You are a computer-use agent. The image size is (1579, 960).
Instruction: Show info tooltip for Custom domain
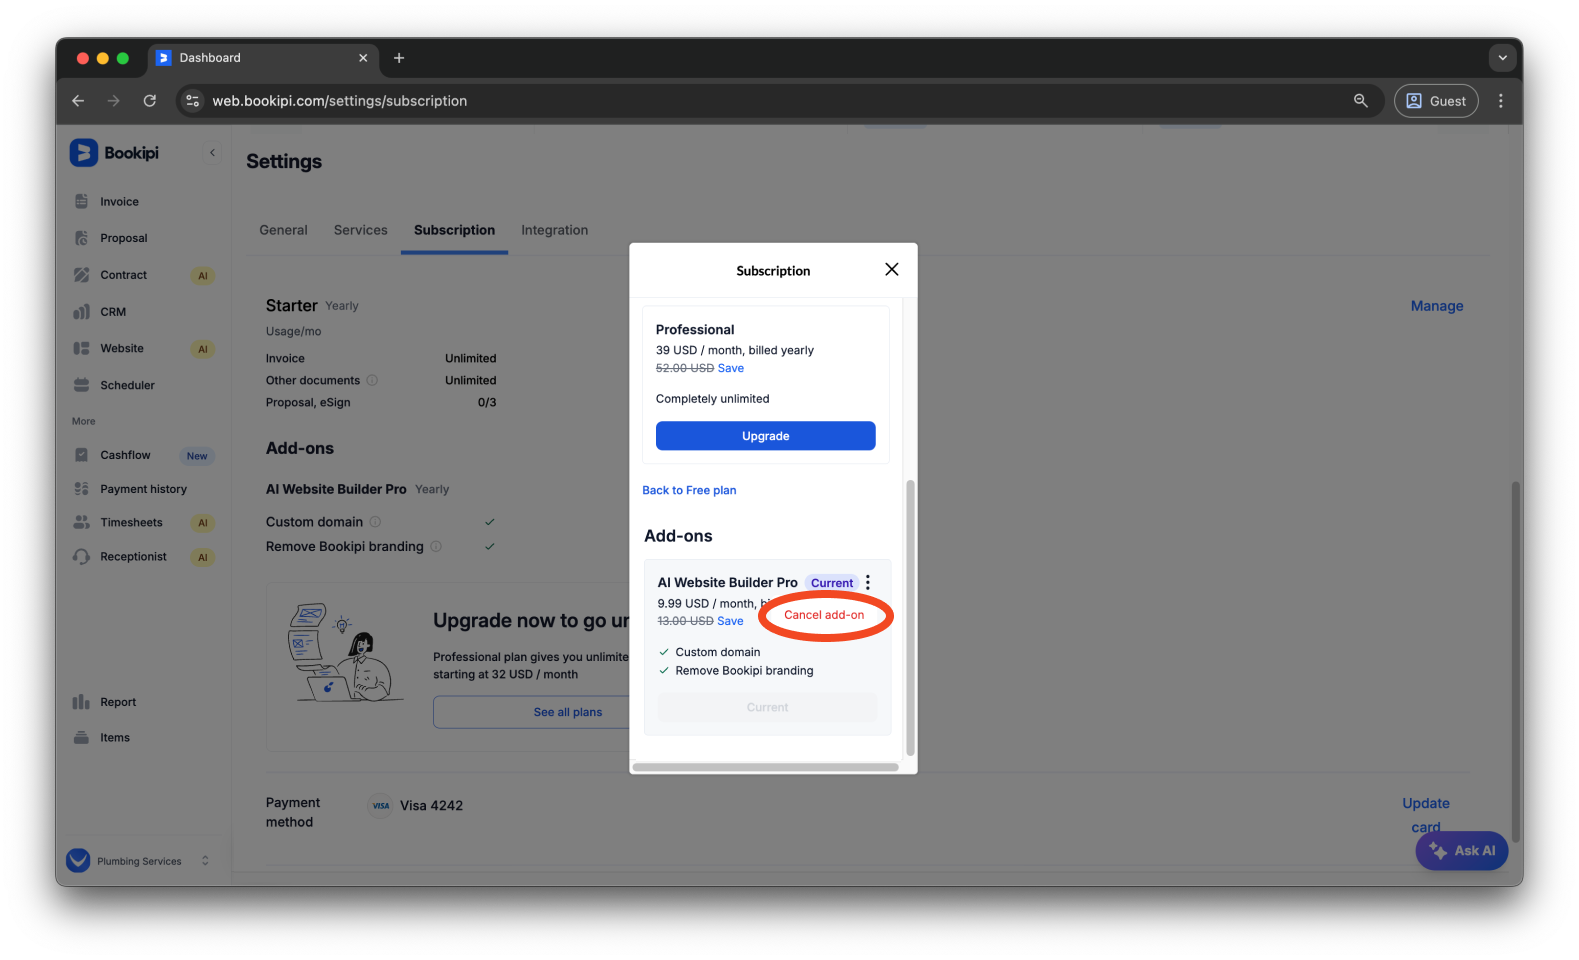coord(375,522)
